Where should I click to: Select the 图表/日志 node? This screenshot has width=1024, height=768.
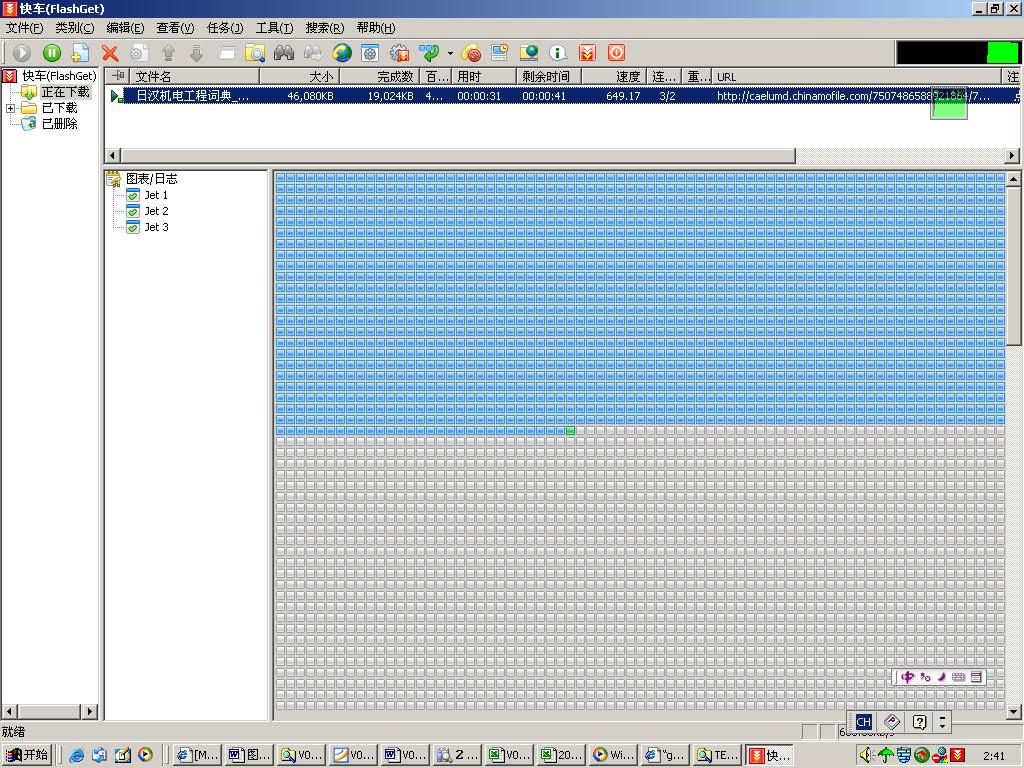[x=152, y=178]
